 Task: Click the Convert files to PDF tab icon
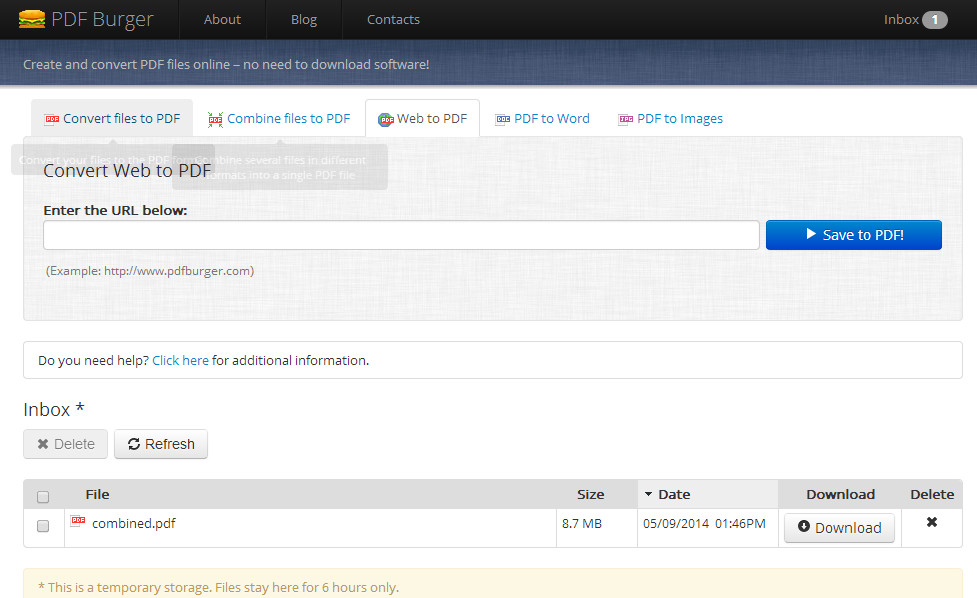[x=52, y=119]
